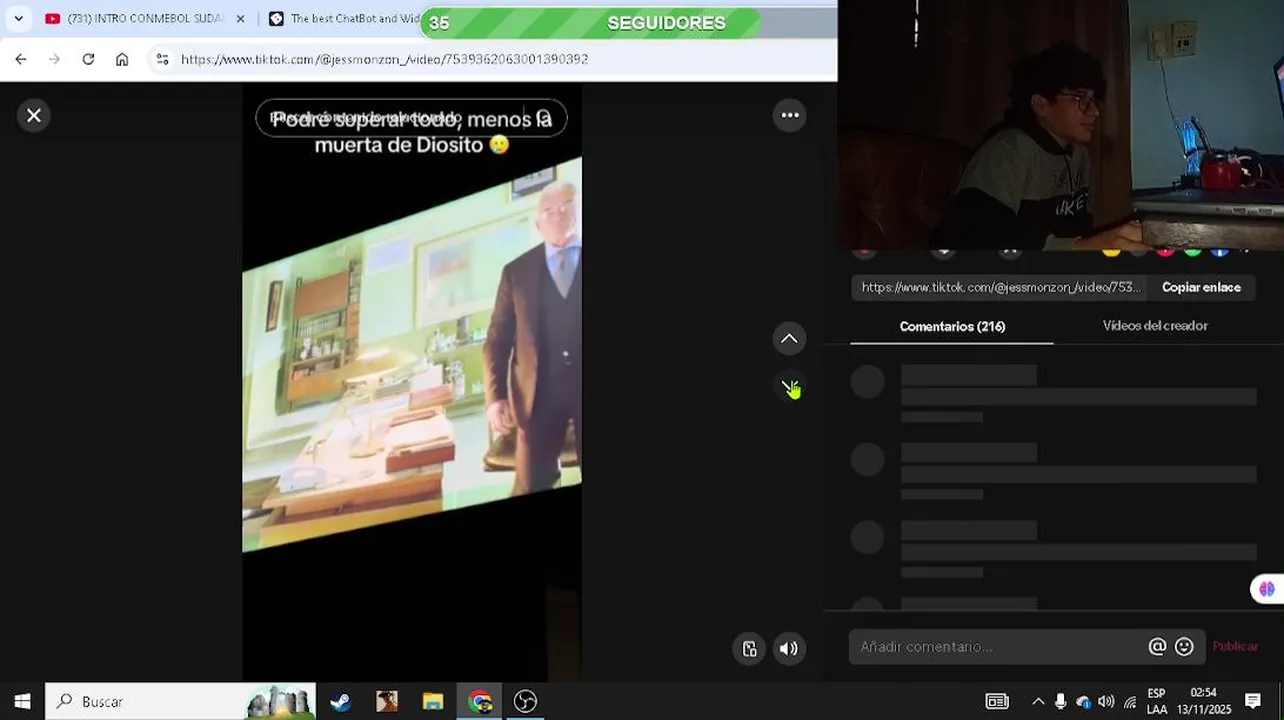Switch to The best ChatBot tab
Screen dimensions: 1284x720
(x=345, y=19)
